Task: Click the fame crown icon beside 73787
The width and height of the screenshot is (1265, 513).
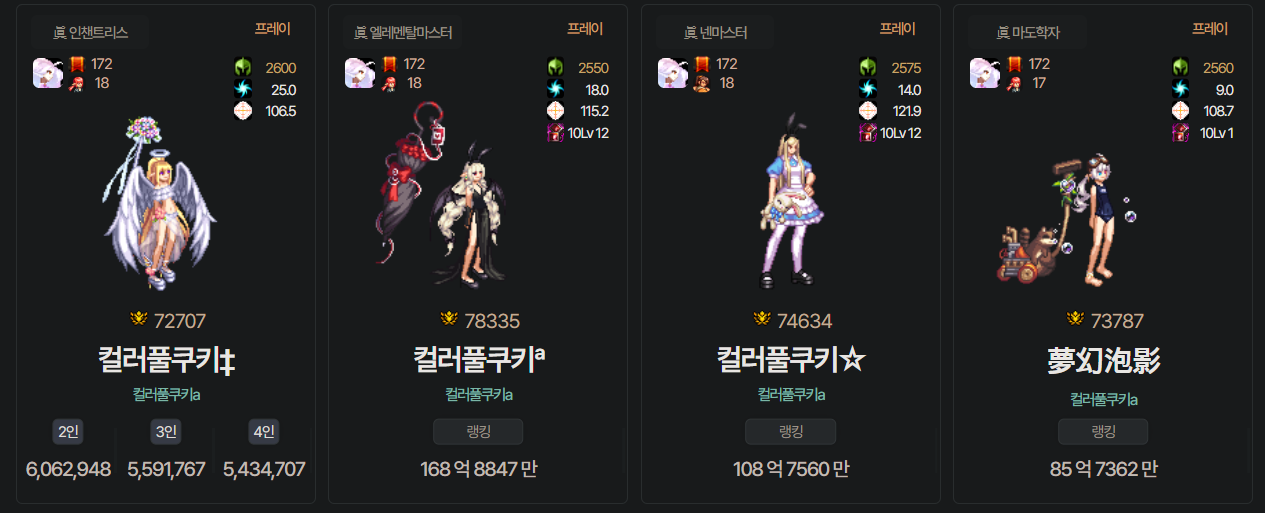Action: (x=1076, y=319)
